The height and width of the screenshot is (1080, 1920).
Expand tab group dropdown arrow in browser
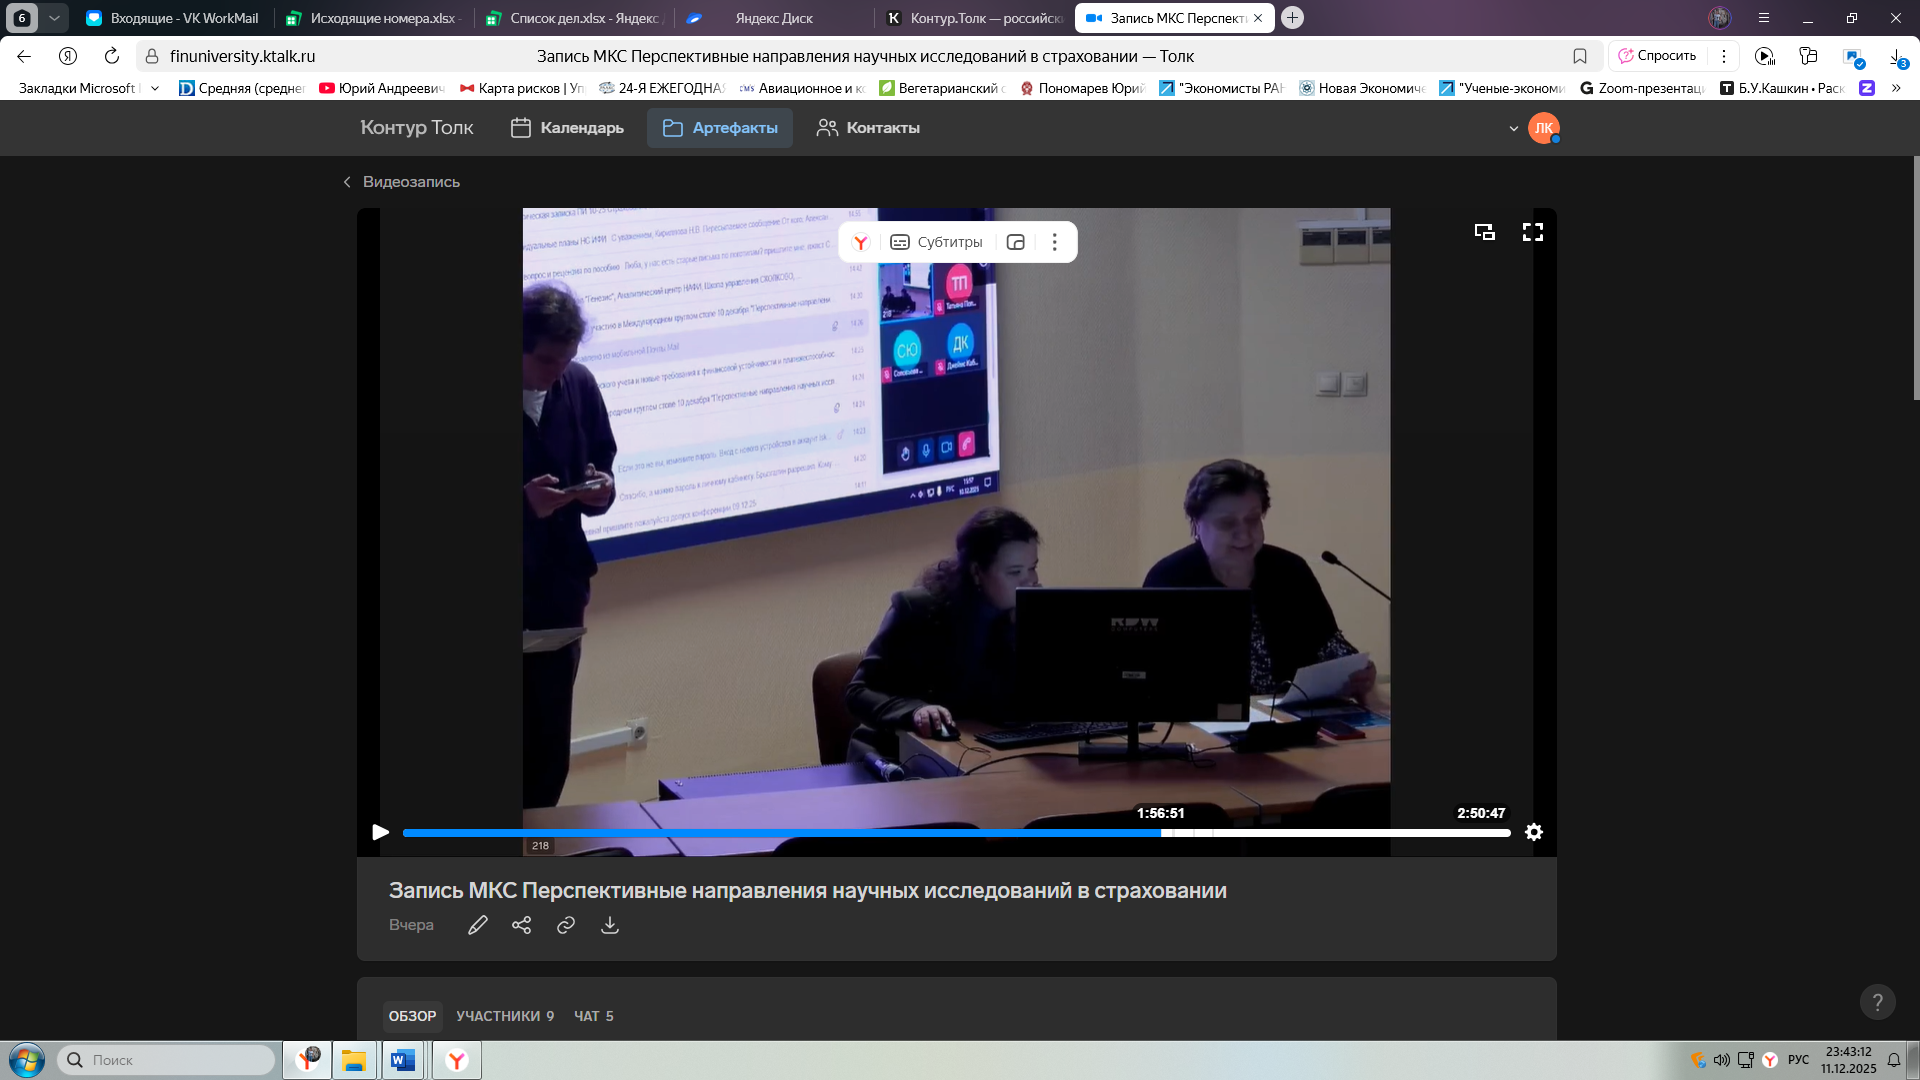(x=54, y=18)
